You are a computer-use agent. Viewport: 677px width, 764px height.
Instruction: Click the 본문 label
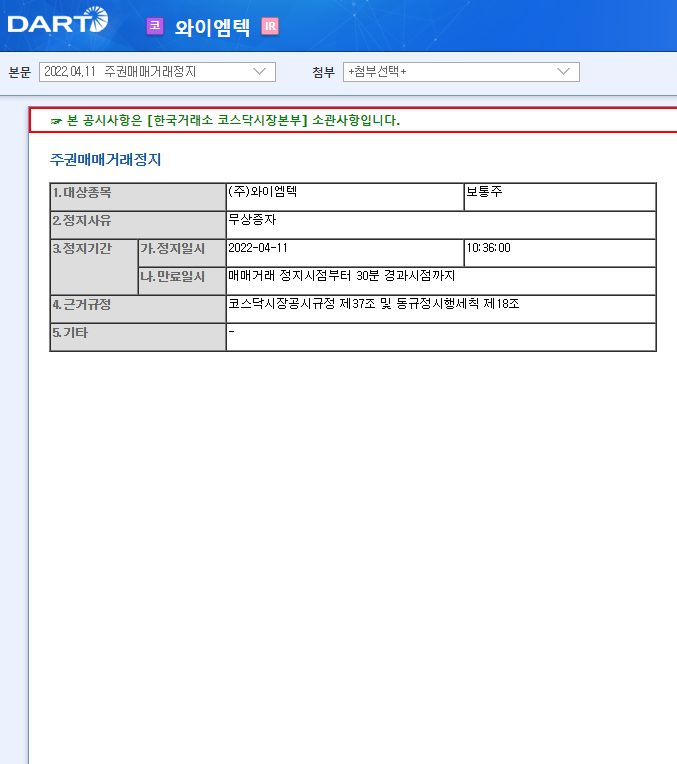[x=20, y=72]
